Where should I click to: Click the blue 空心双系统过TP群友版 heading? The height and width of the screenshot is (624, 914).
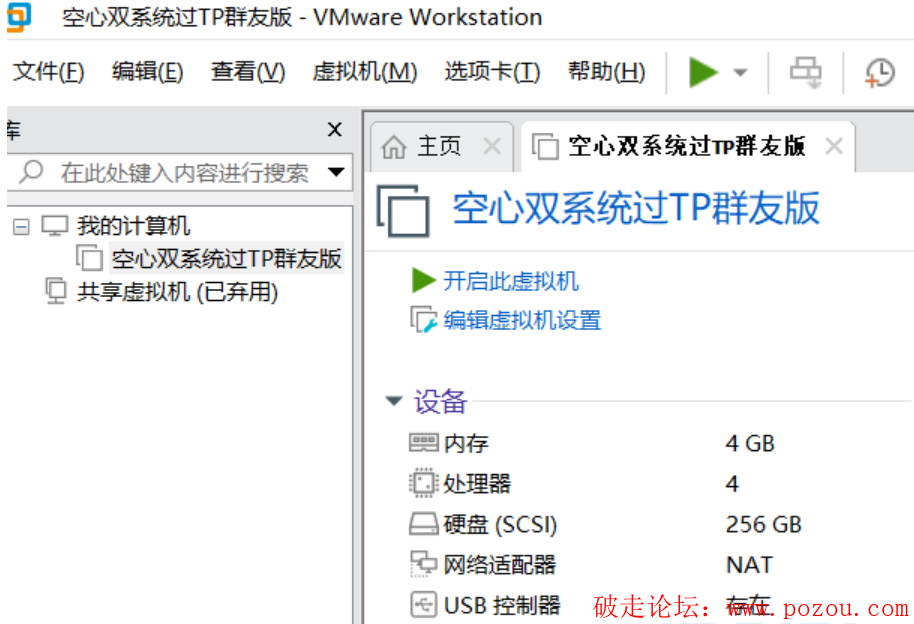click(637, 208)
